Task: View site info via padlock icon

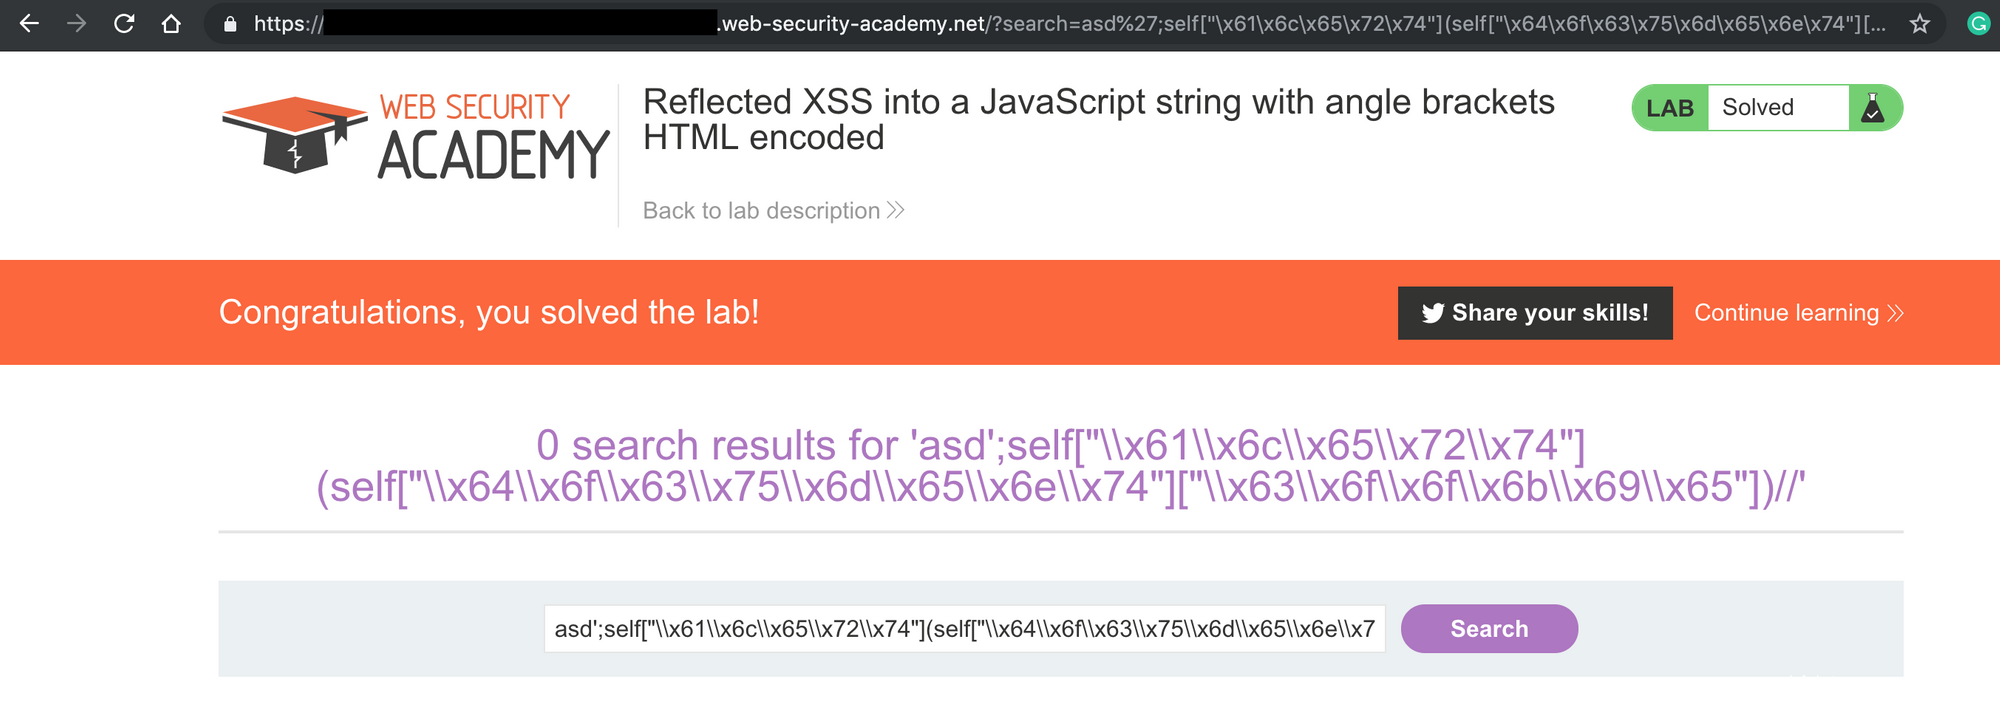Action: (230, 24)
